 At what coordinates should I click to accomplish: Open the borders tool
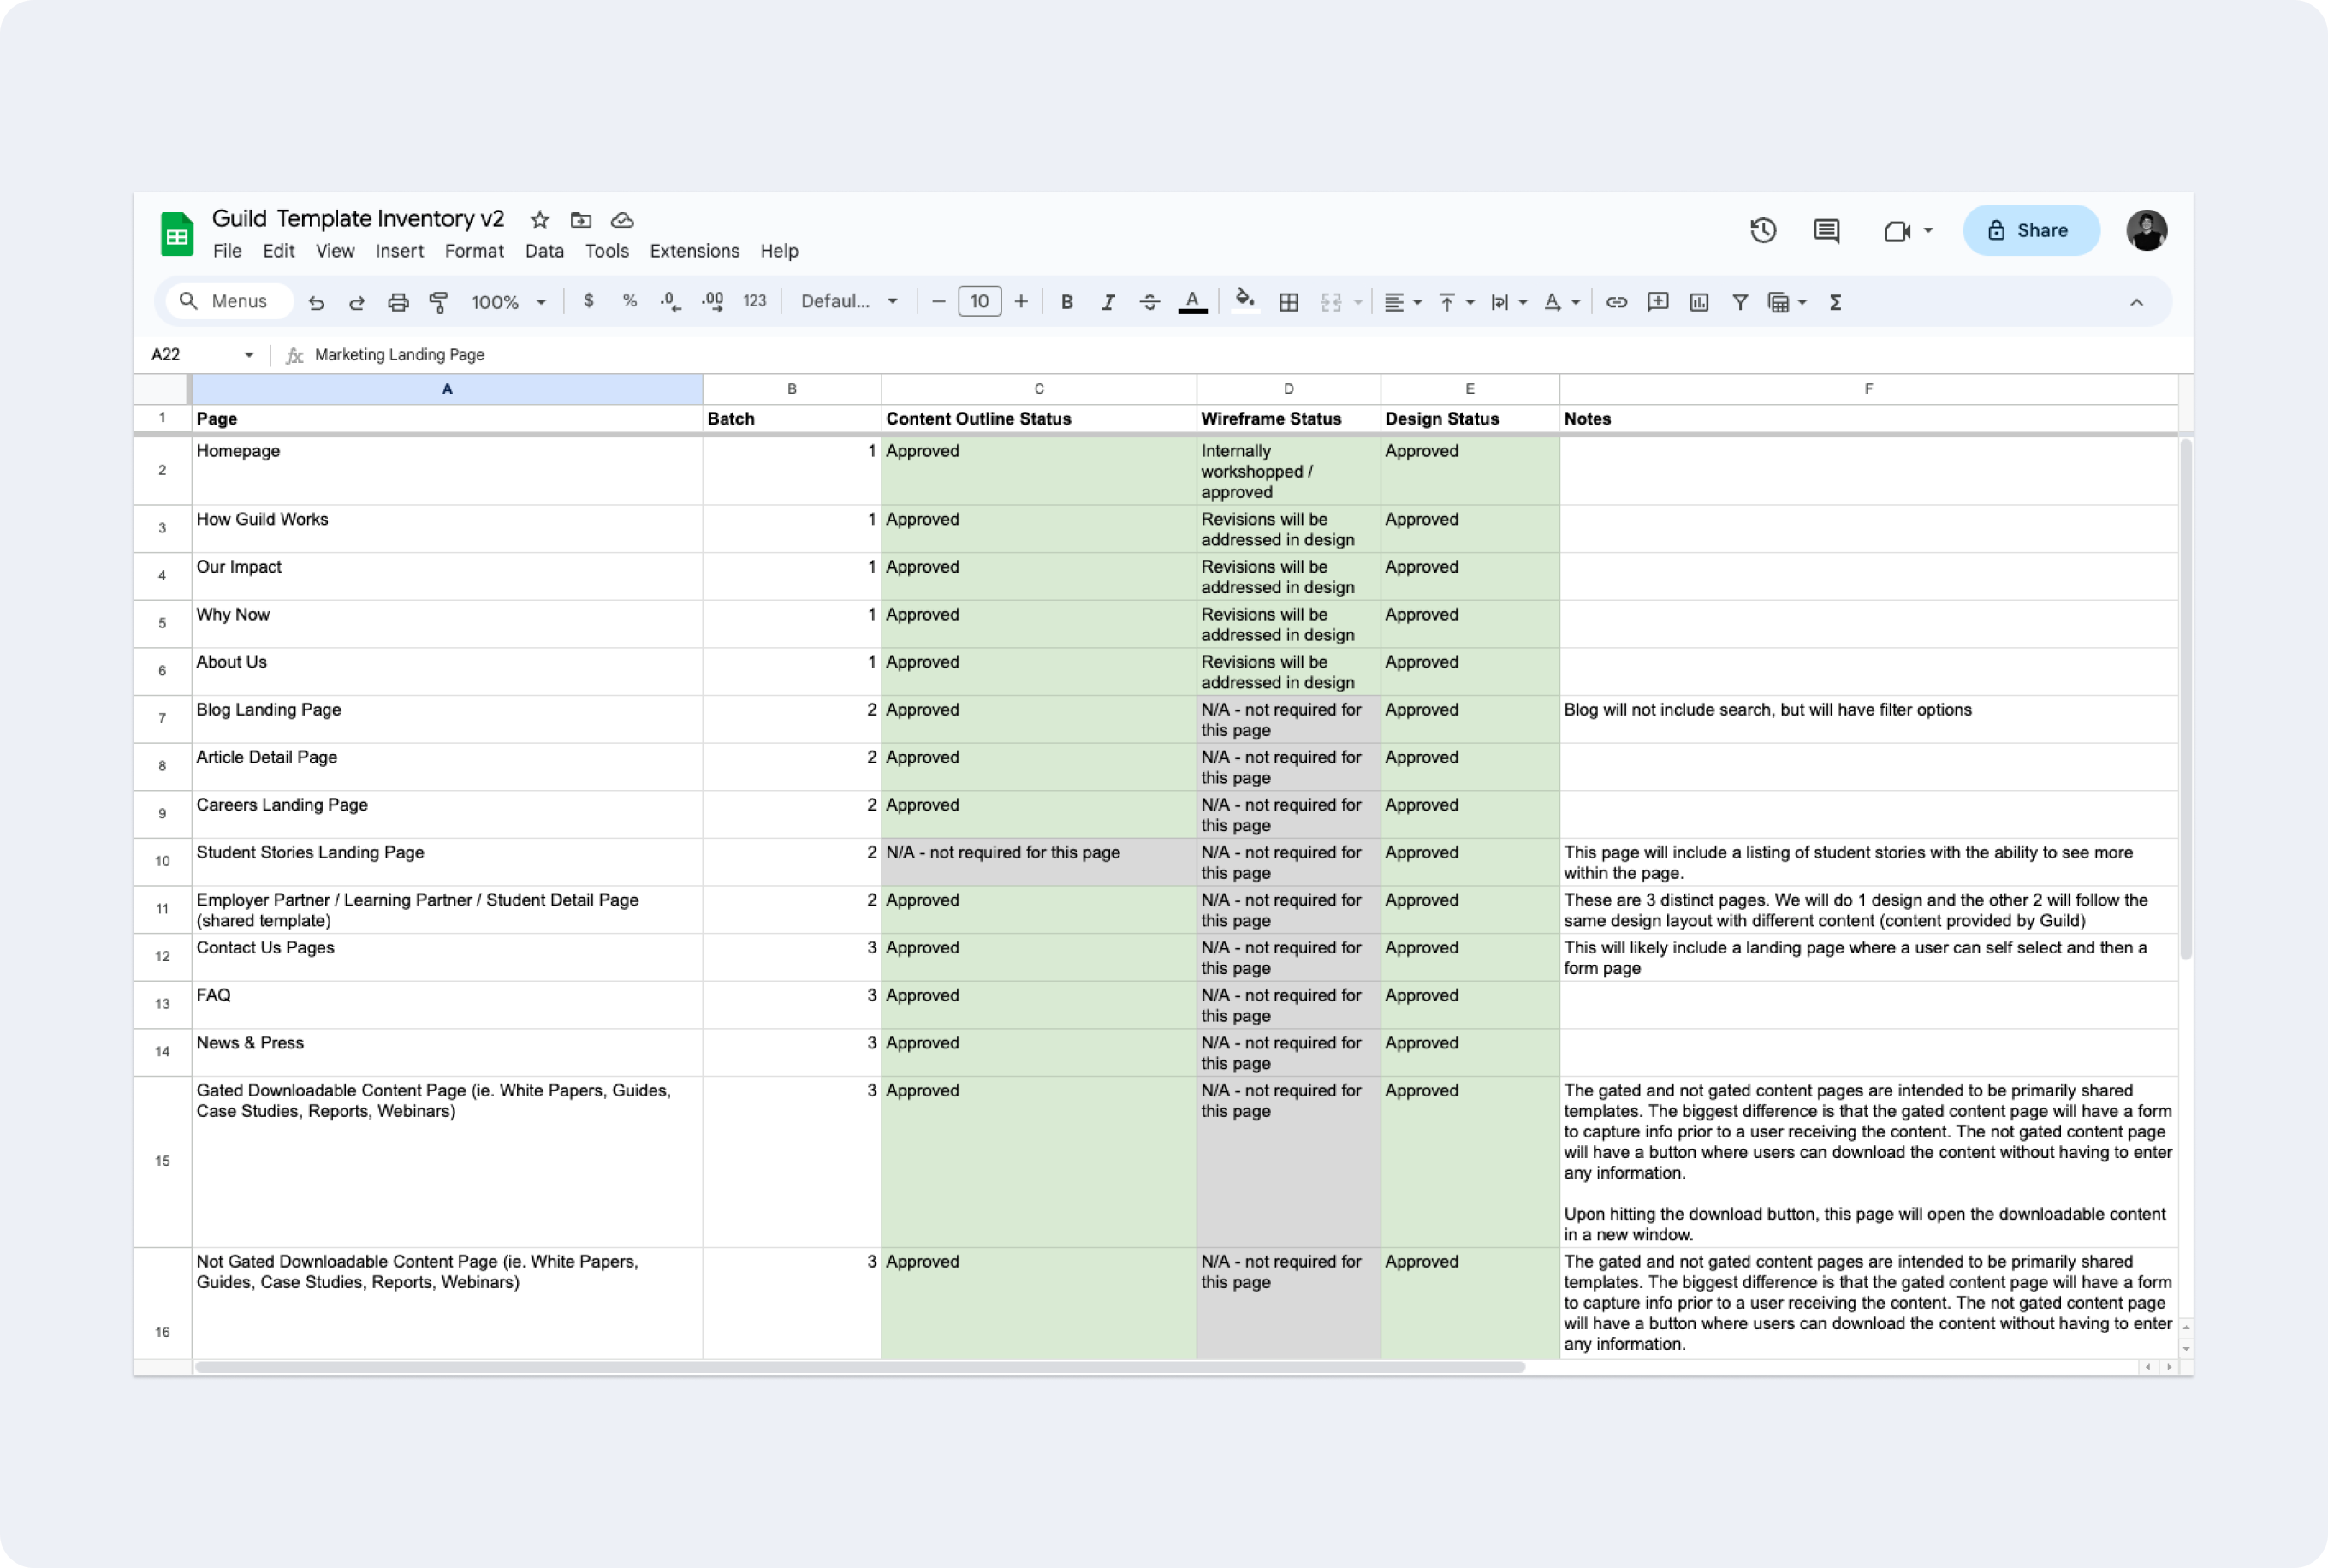[x=1289, y=302]
